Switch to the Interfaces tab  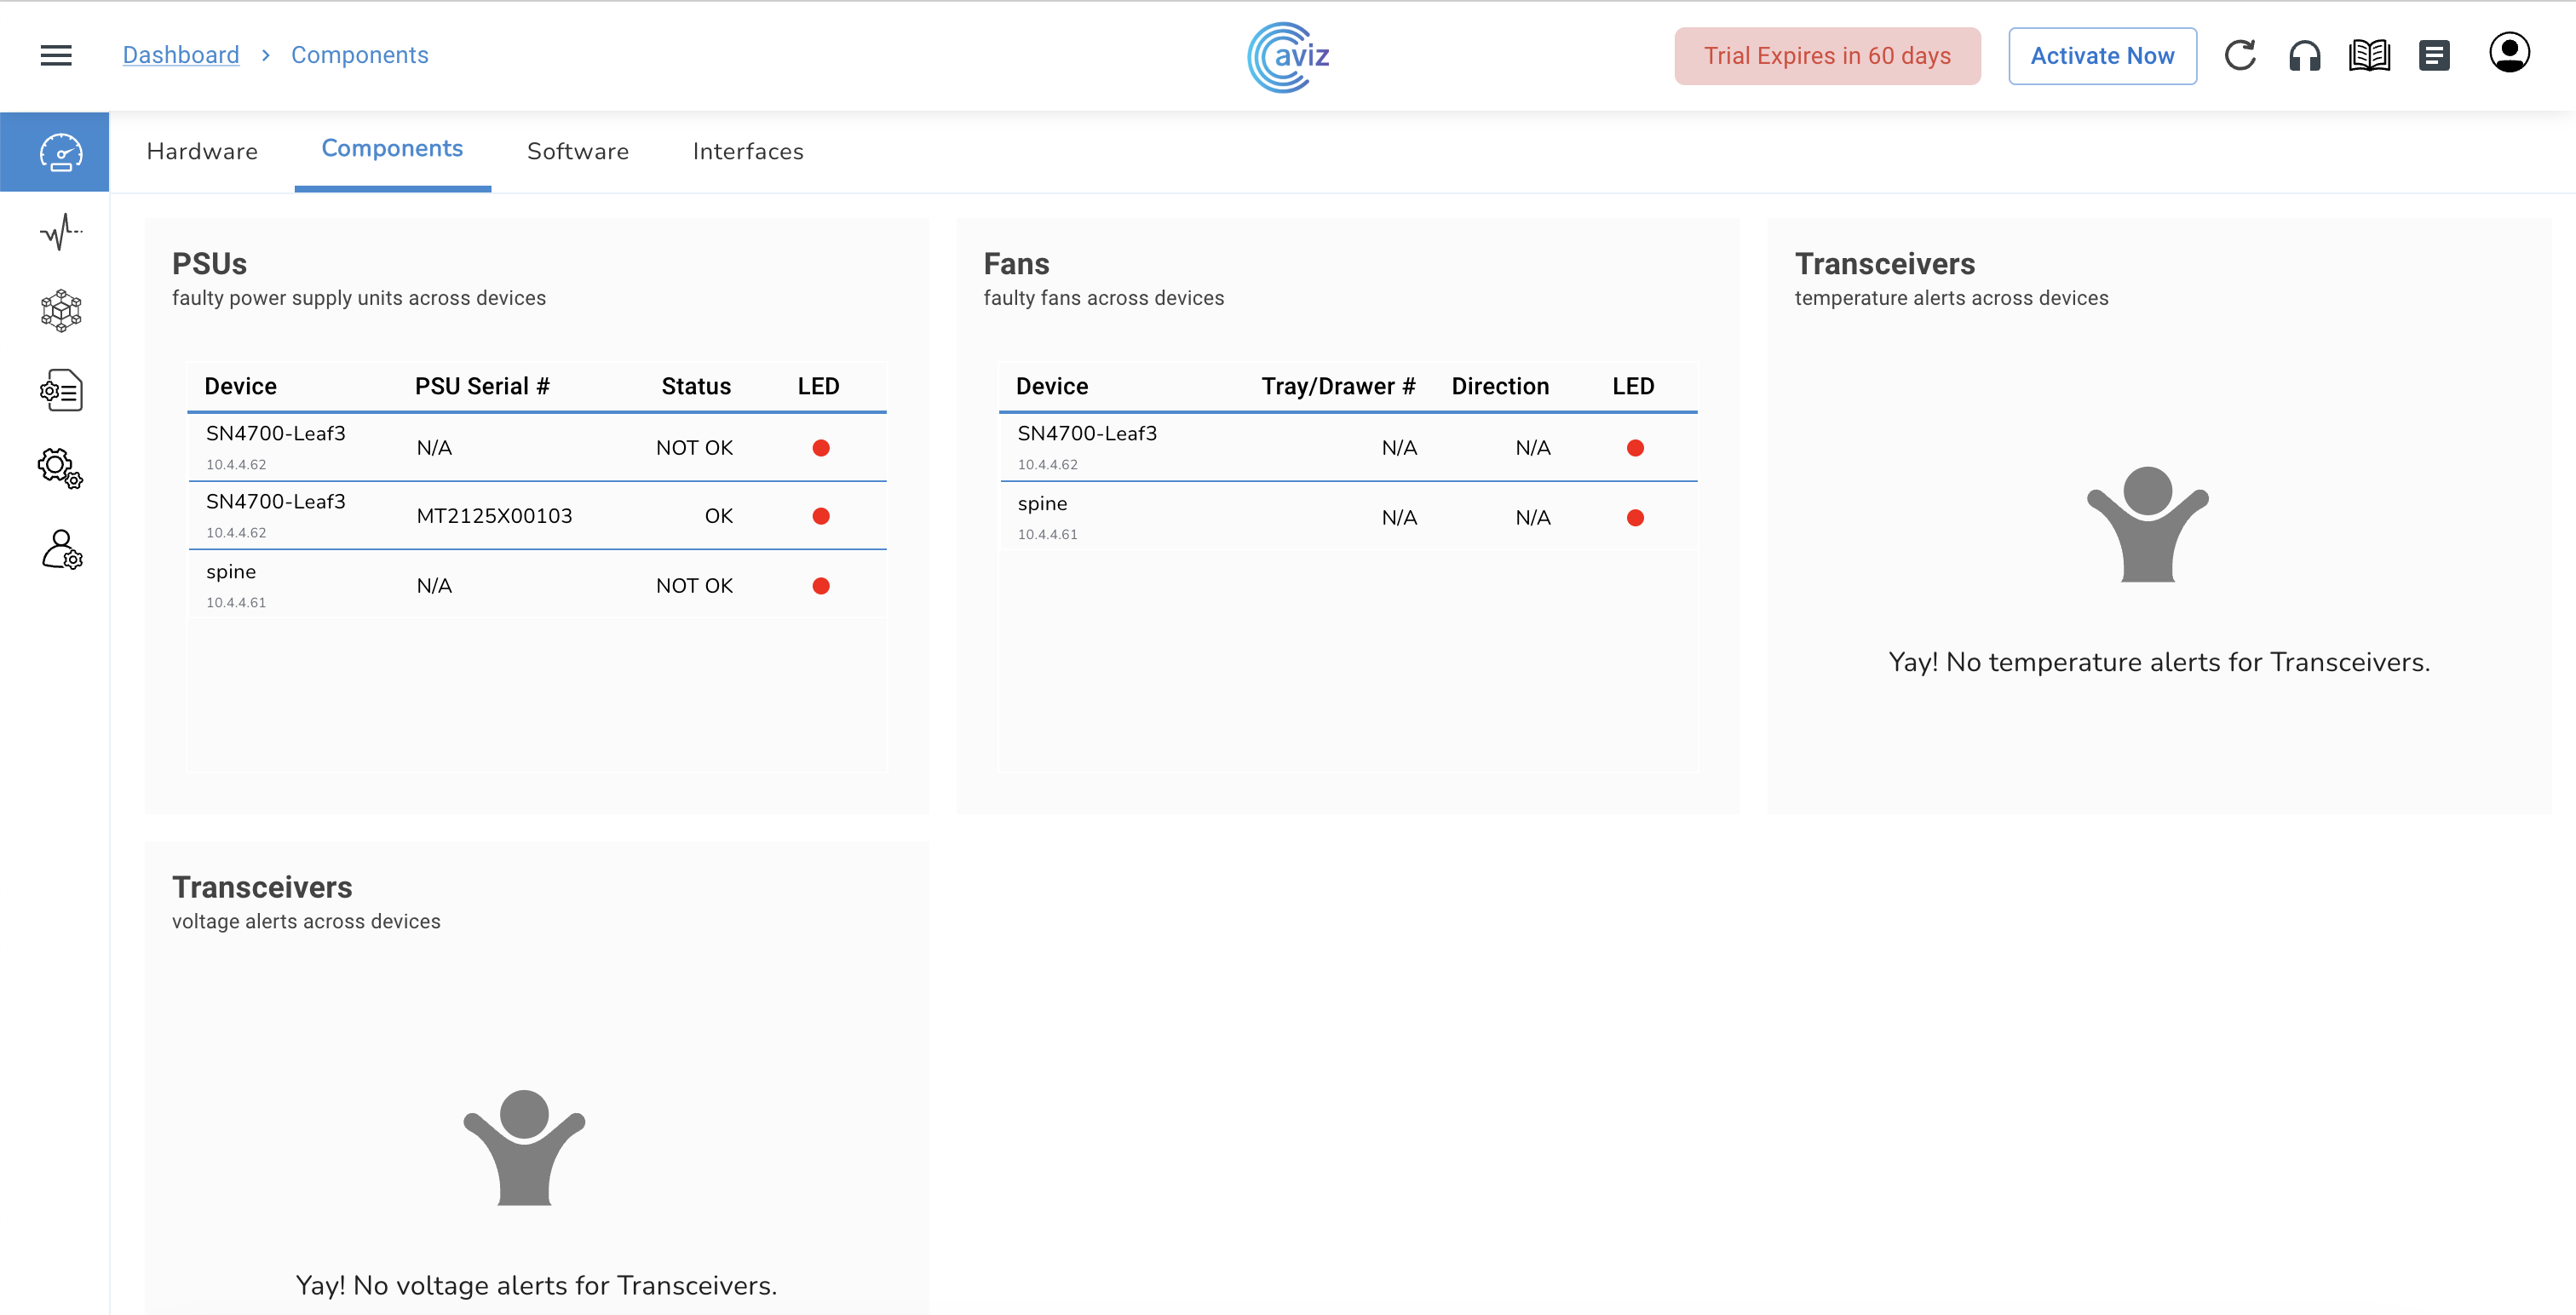tap(748, 151)
